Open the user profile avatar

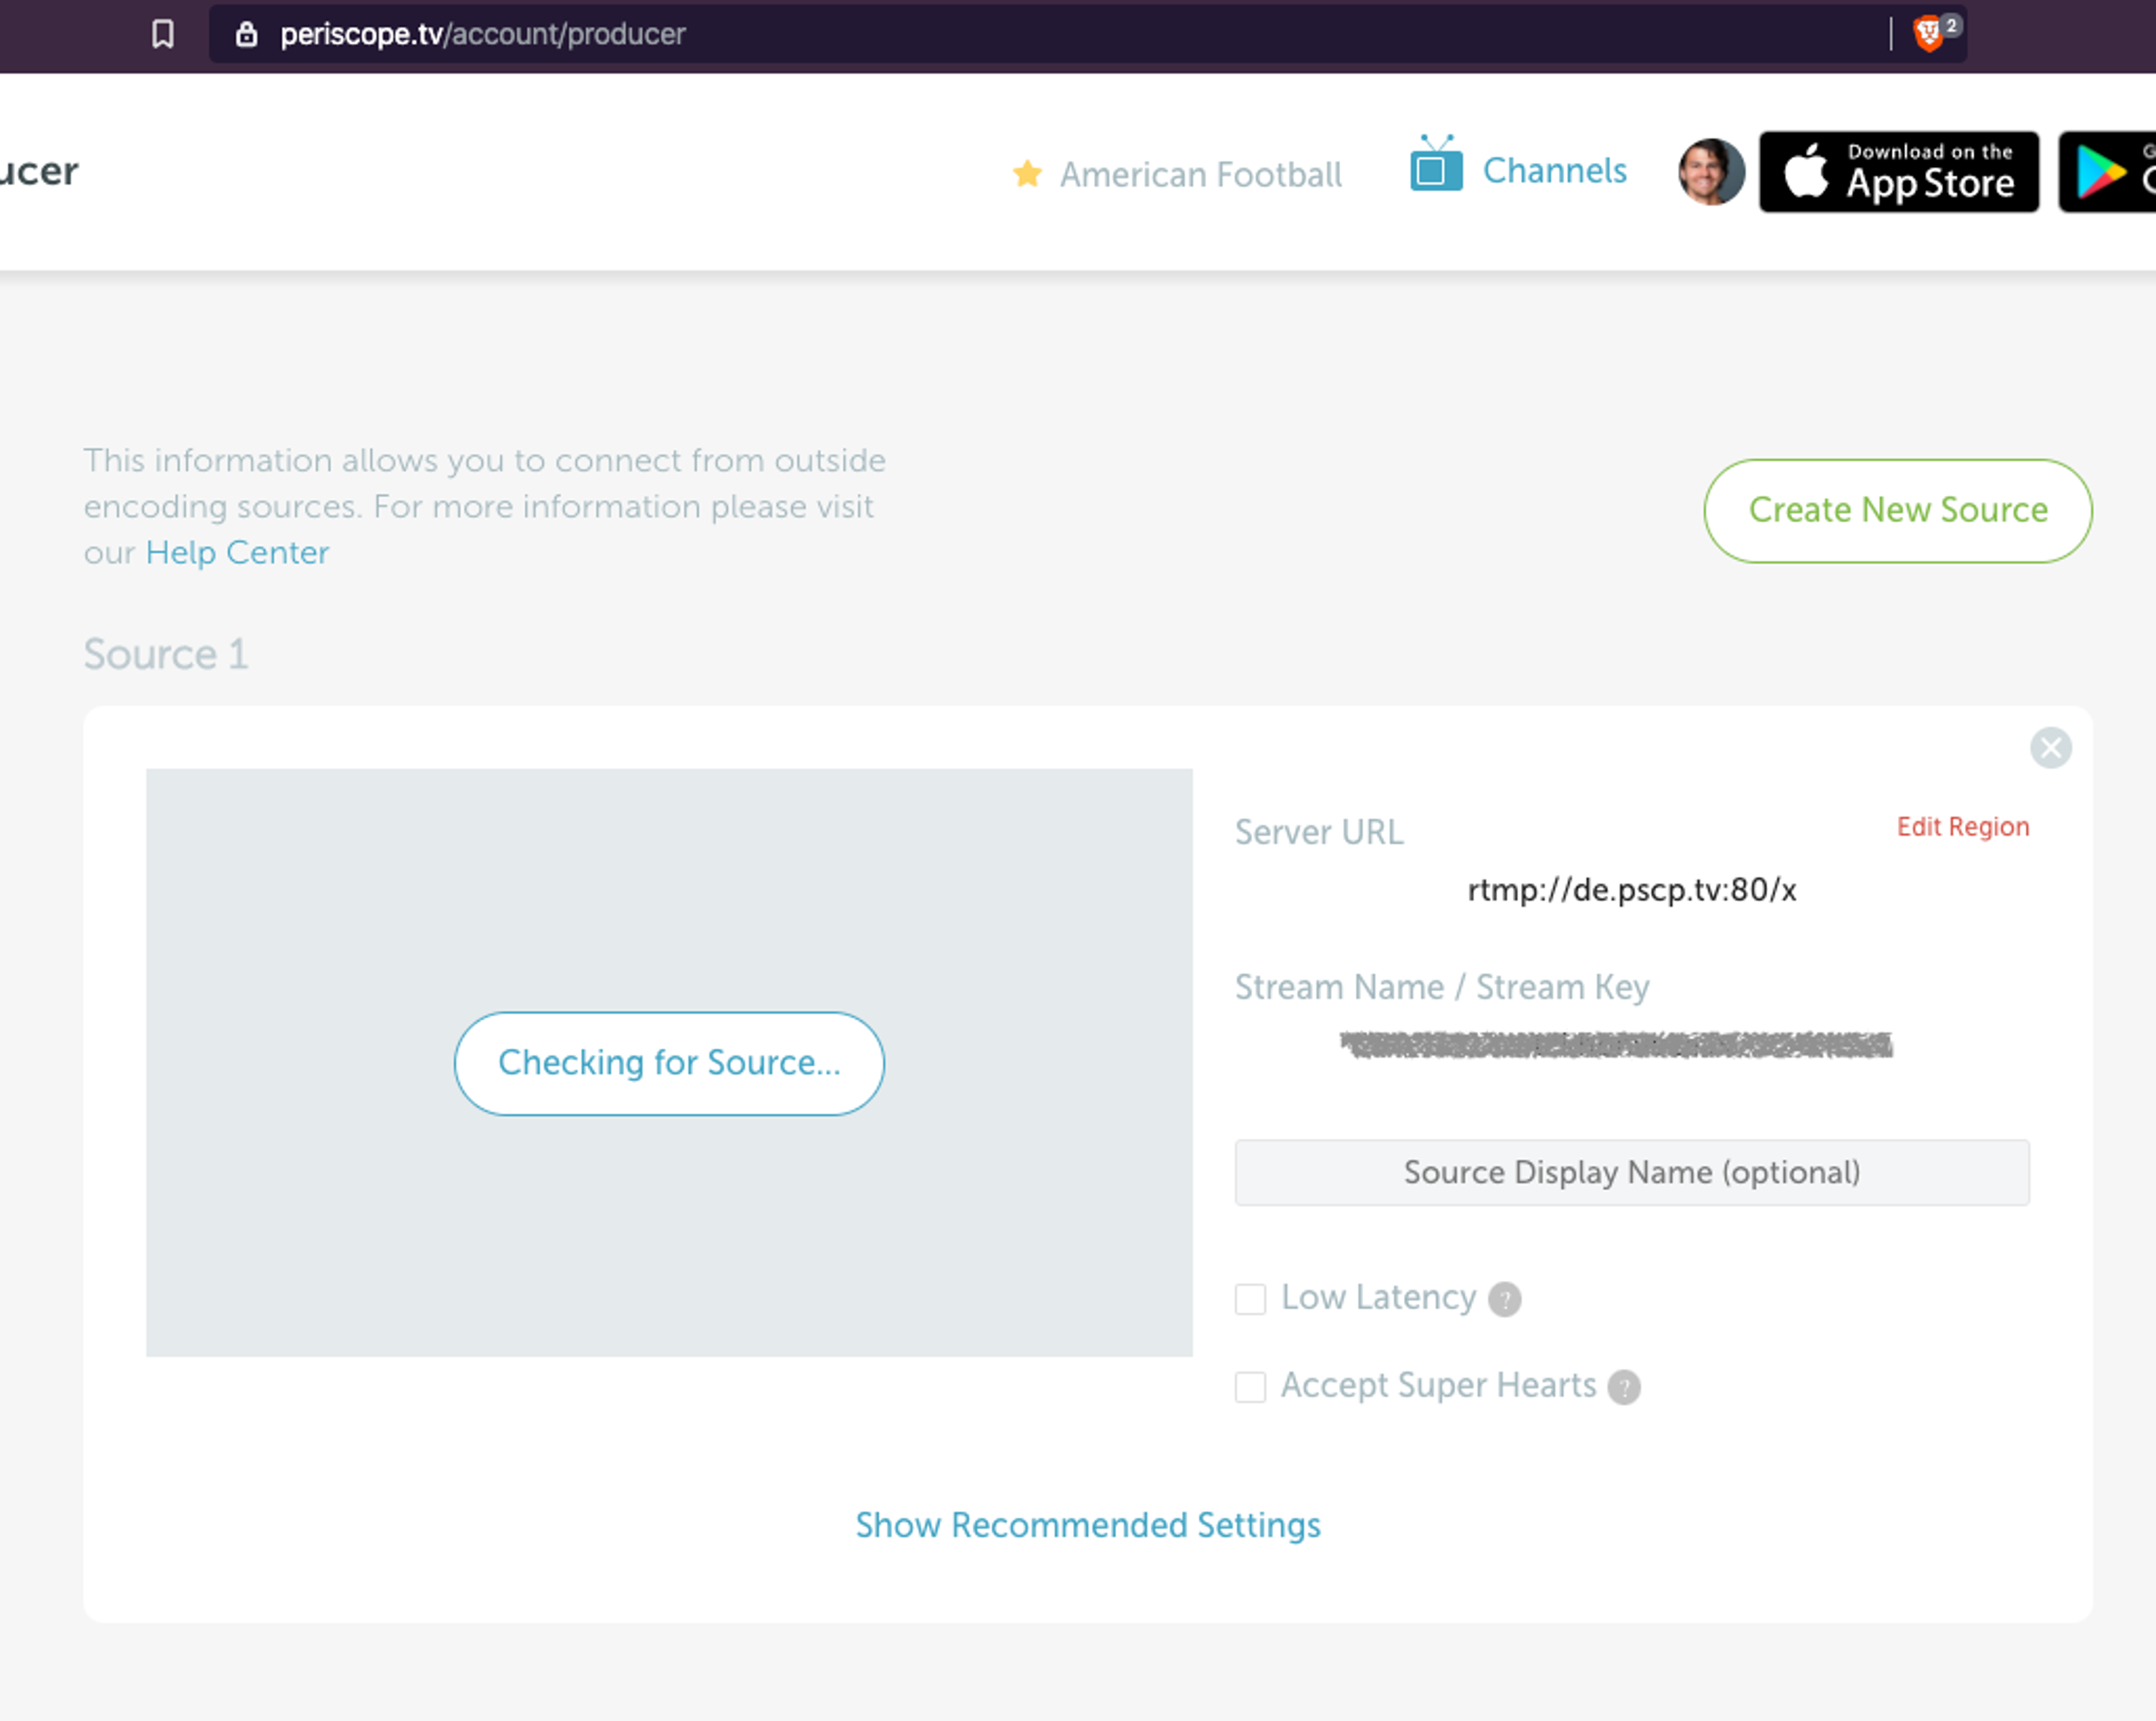pyautogui.click(x=1711, y=172)
